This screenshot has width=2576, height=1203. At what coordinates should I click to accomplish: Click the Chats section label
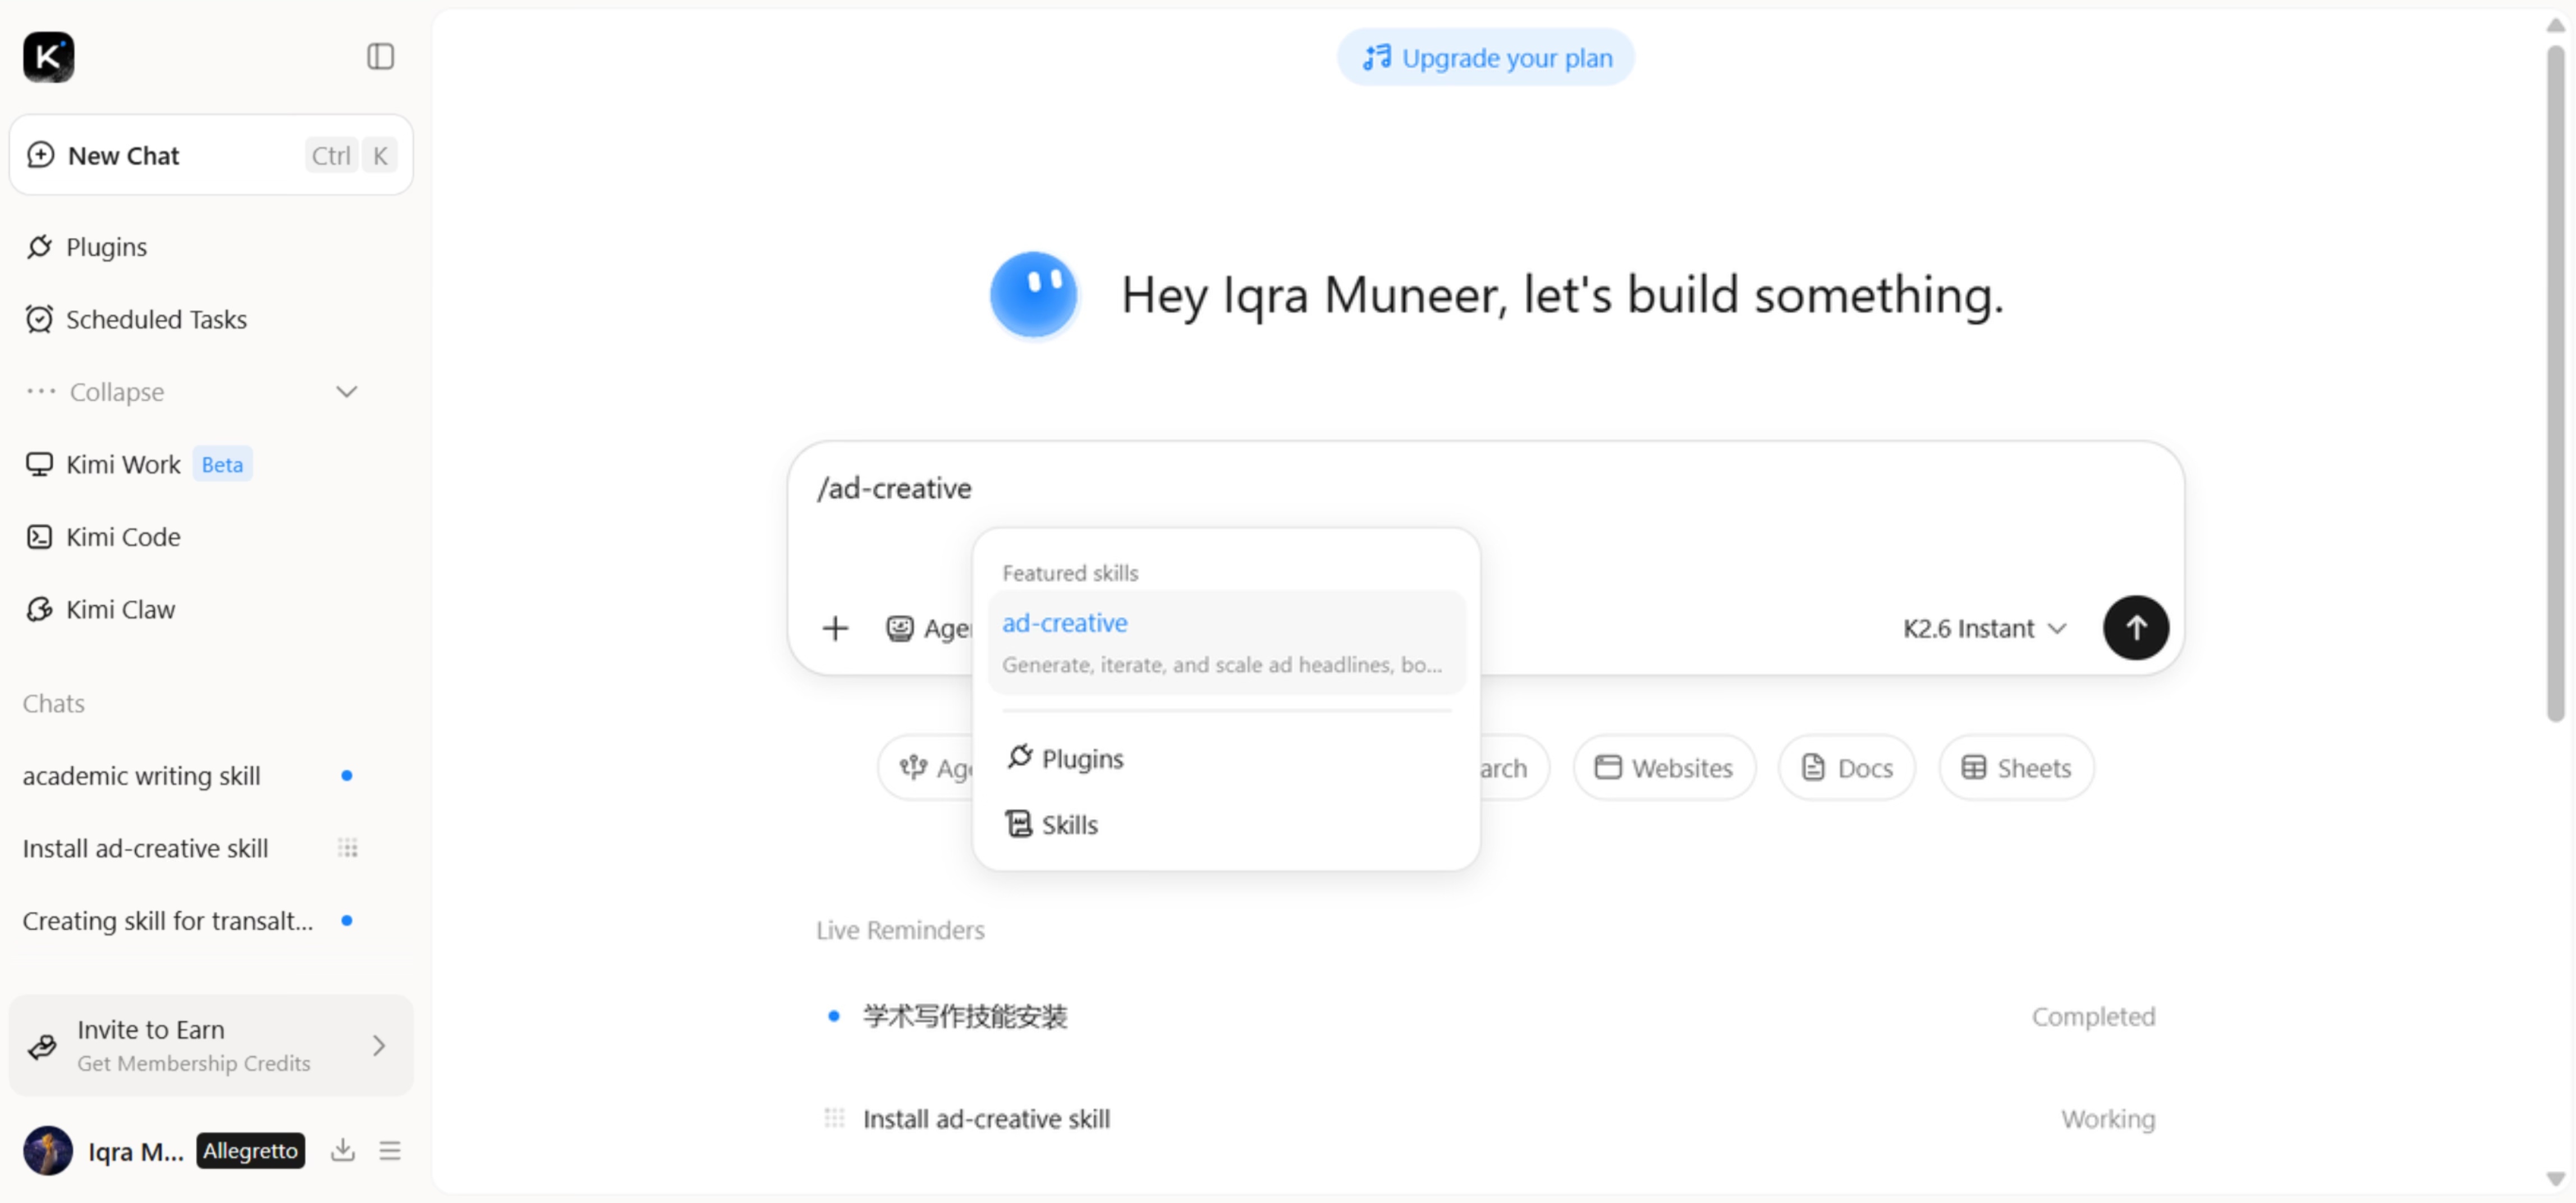tap(53, 703)
